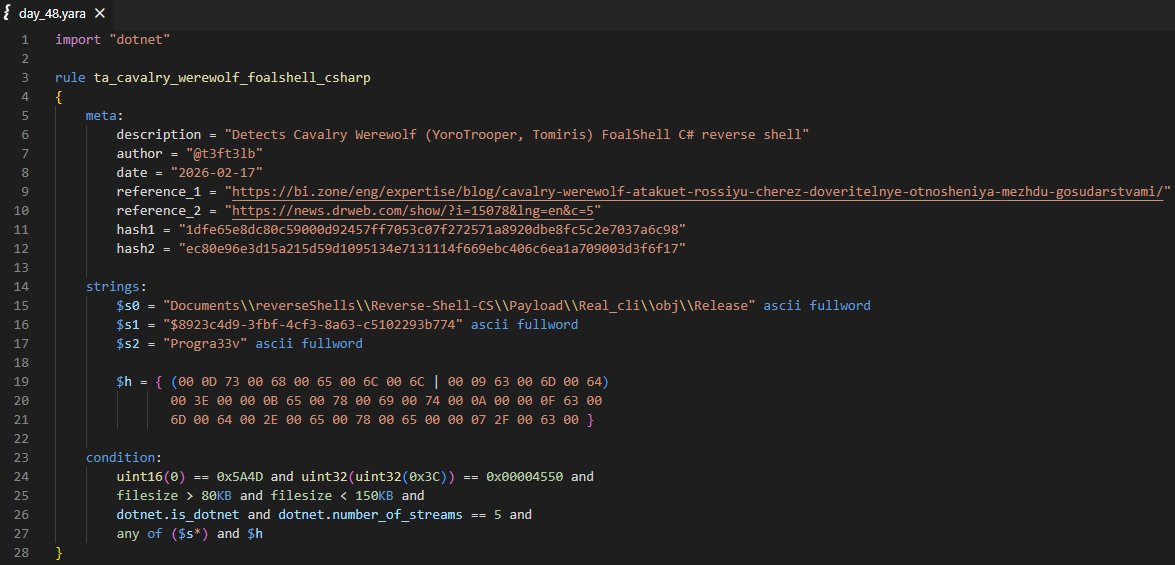The image size is (1175, 565).
Task: Open the bi.zone reference_1 link
Action: [697, 192]
